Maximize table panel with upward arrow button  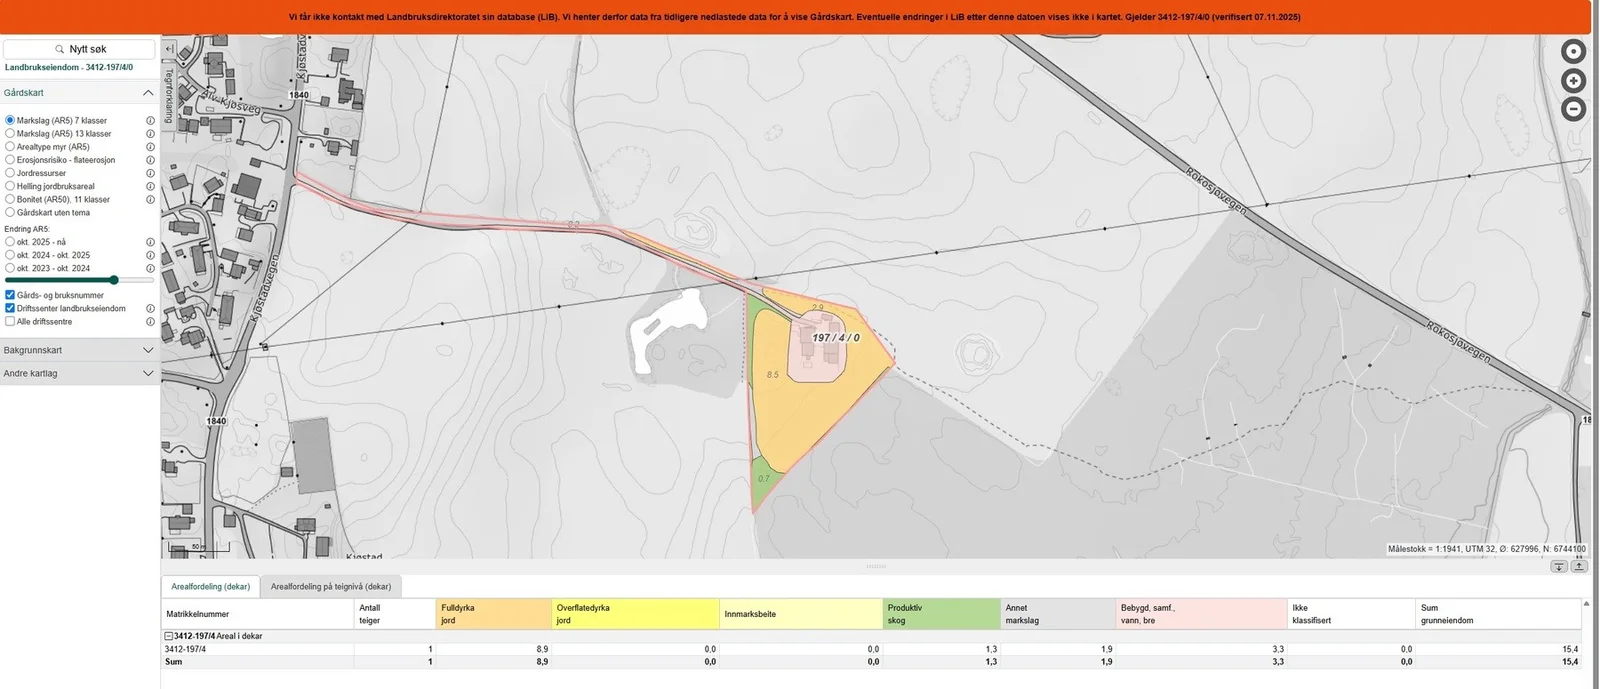click(x=1579, y=566)
